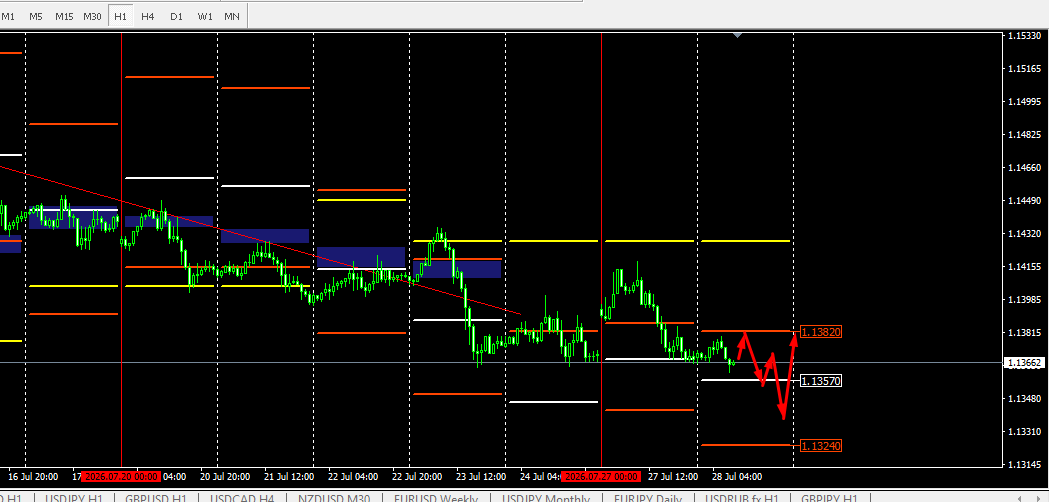Viewport: 1049px width, 502px height.
Task: Open the USDCAD H4 chart tab
Action: click(x=242, y=498)
